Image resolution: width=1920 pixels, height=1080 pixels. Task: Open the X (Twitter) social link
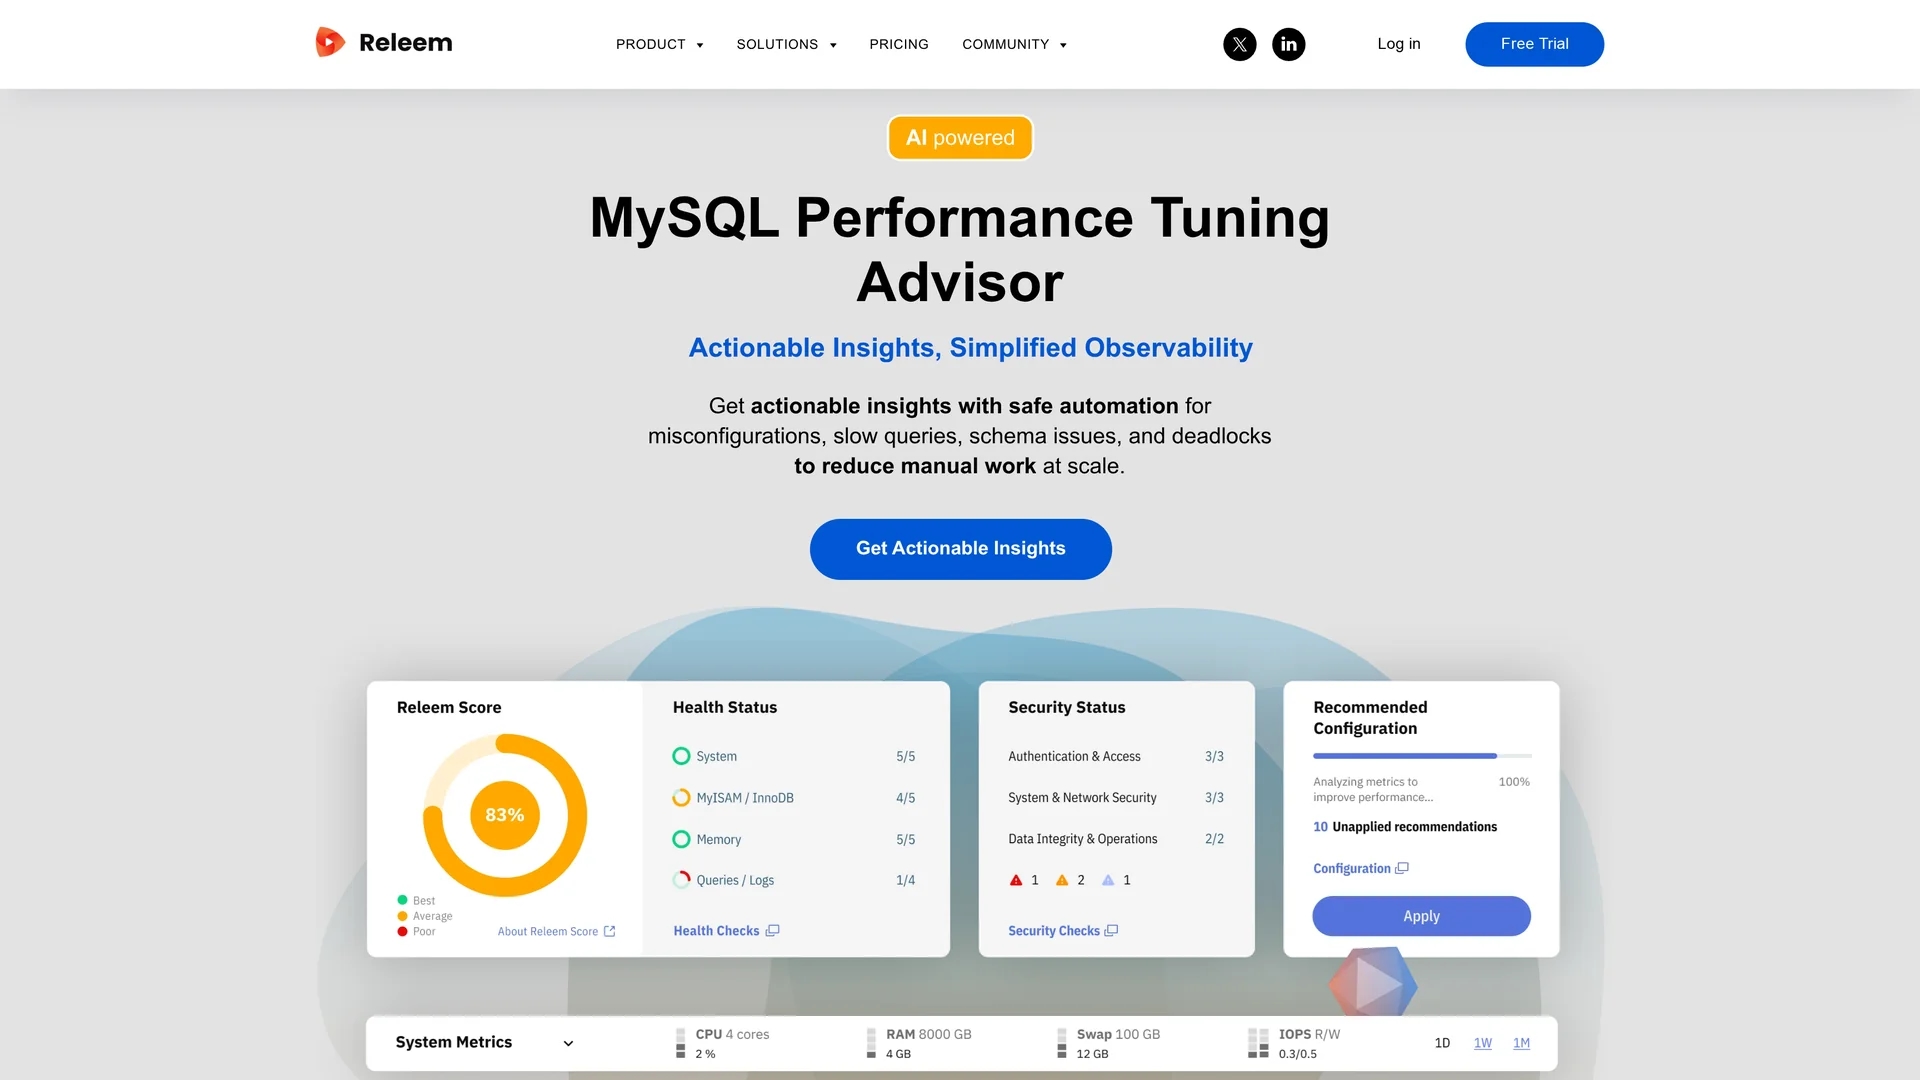(1240, 44)
